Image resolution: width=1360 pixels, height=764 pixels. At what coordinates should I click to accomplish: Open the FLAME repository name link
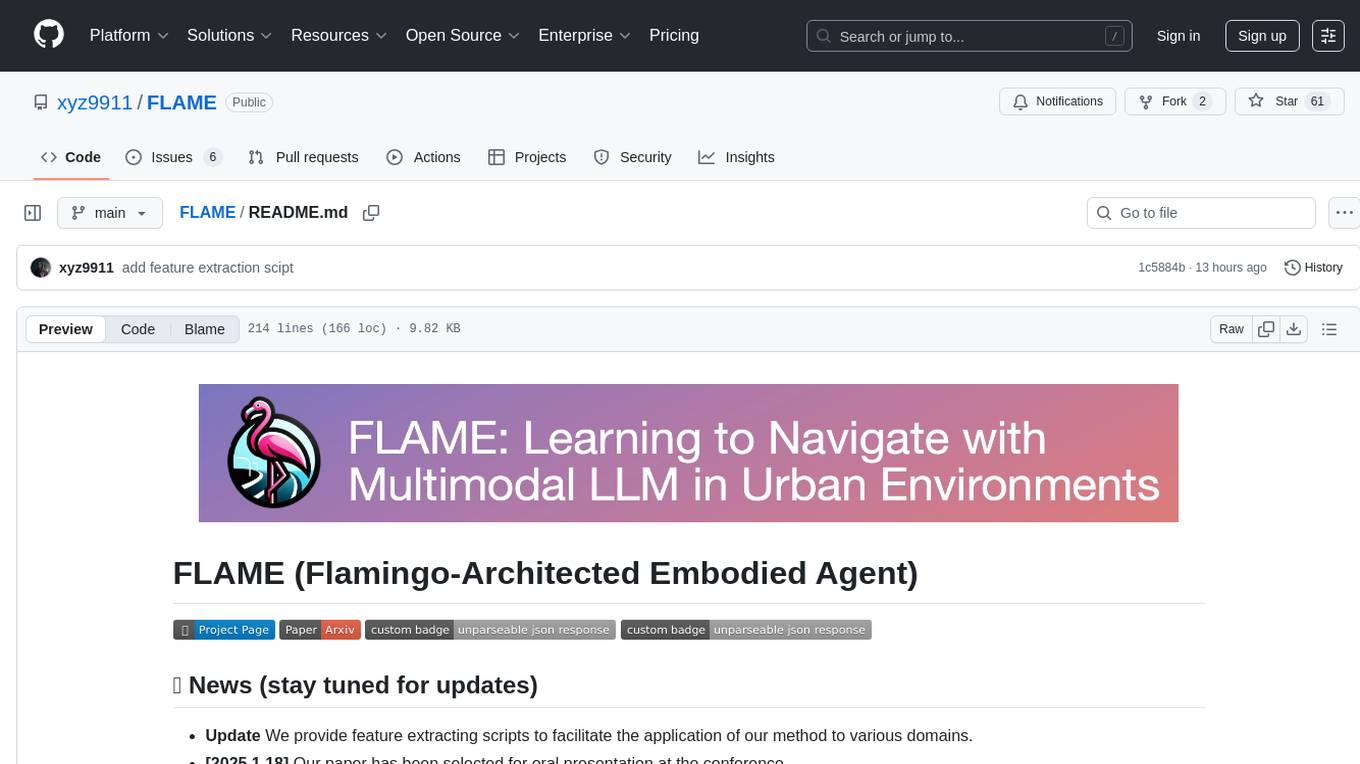182,102
